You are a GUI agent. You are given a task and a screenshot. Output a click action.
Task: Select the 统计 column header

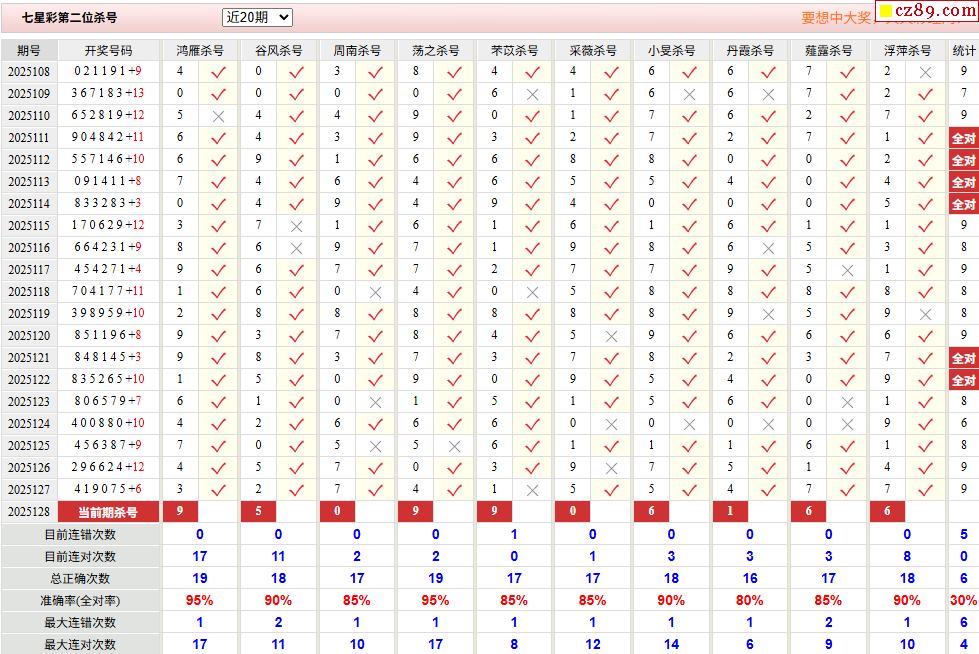click(963, 50)
